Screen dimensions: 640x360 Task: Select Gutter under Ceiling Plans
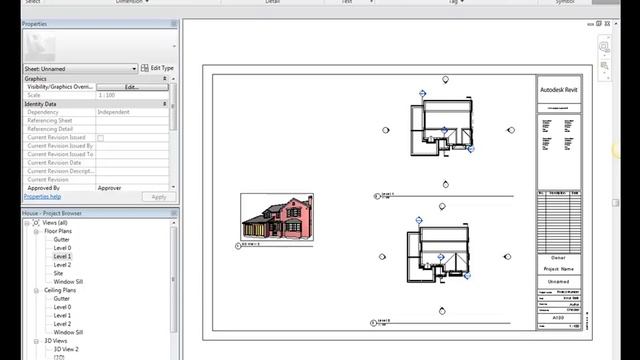click(62, 299)
